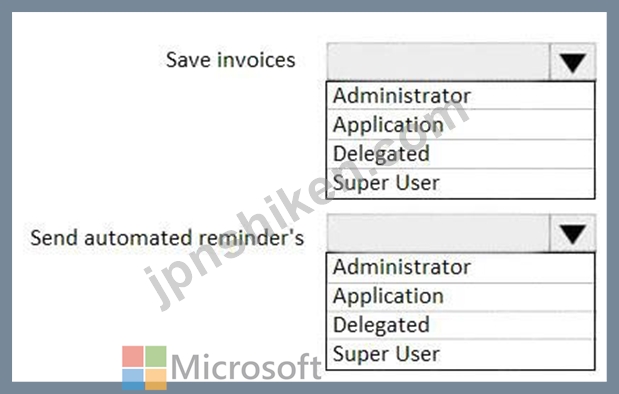619x394 pixels.
Task: Click the blue square in Microsoft logo
Action: [x=133, y=379]
